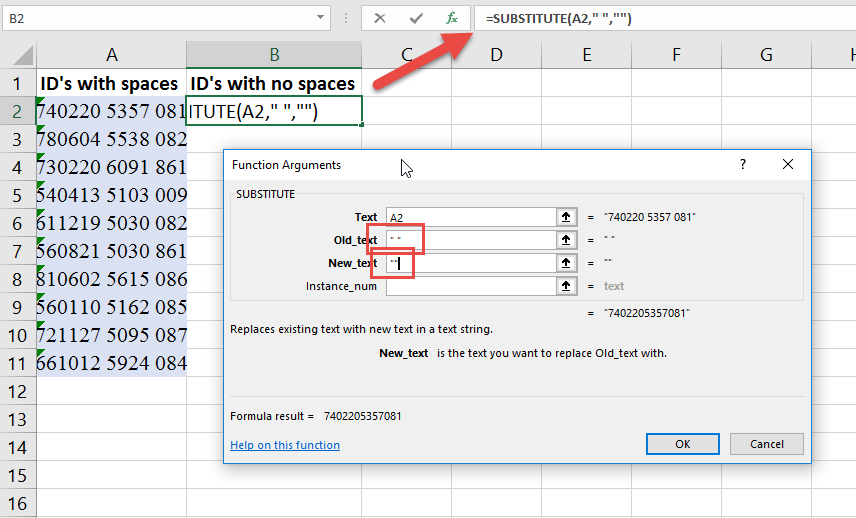This screenshot has height=518, width=856.
Task: Select column D header
Action: (x=496, y=55)
